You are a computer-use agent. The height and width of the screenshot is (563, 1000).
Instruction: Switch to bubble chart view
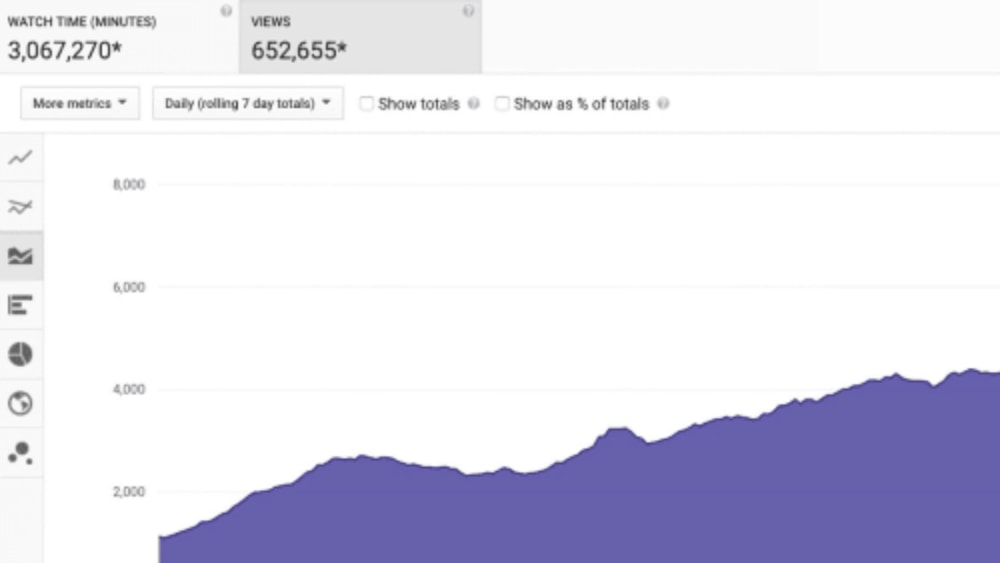click(x=20, y=453)
